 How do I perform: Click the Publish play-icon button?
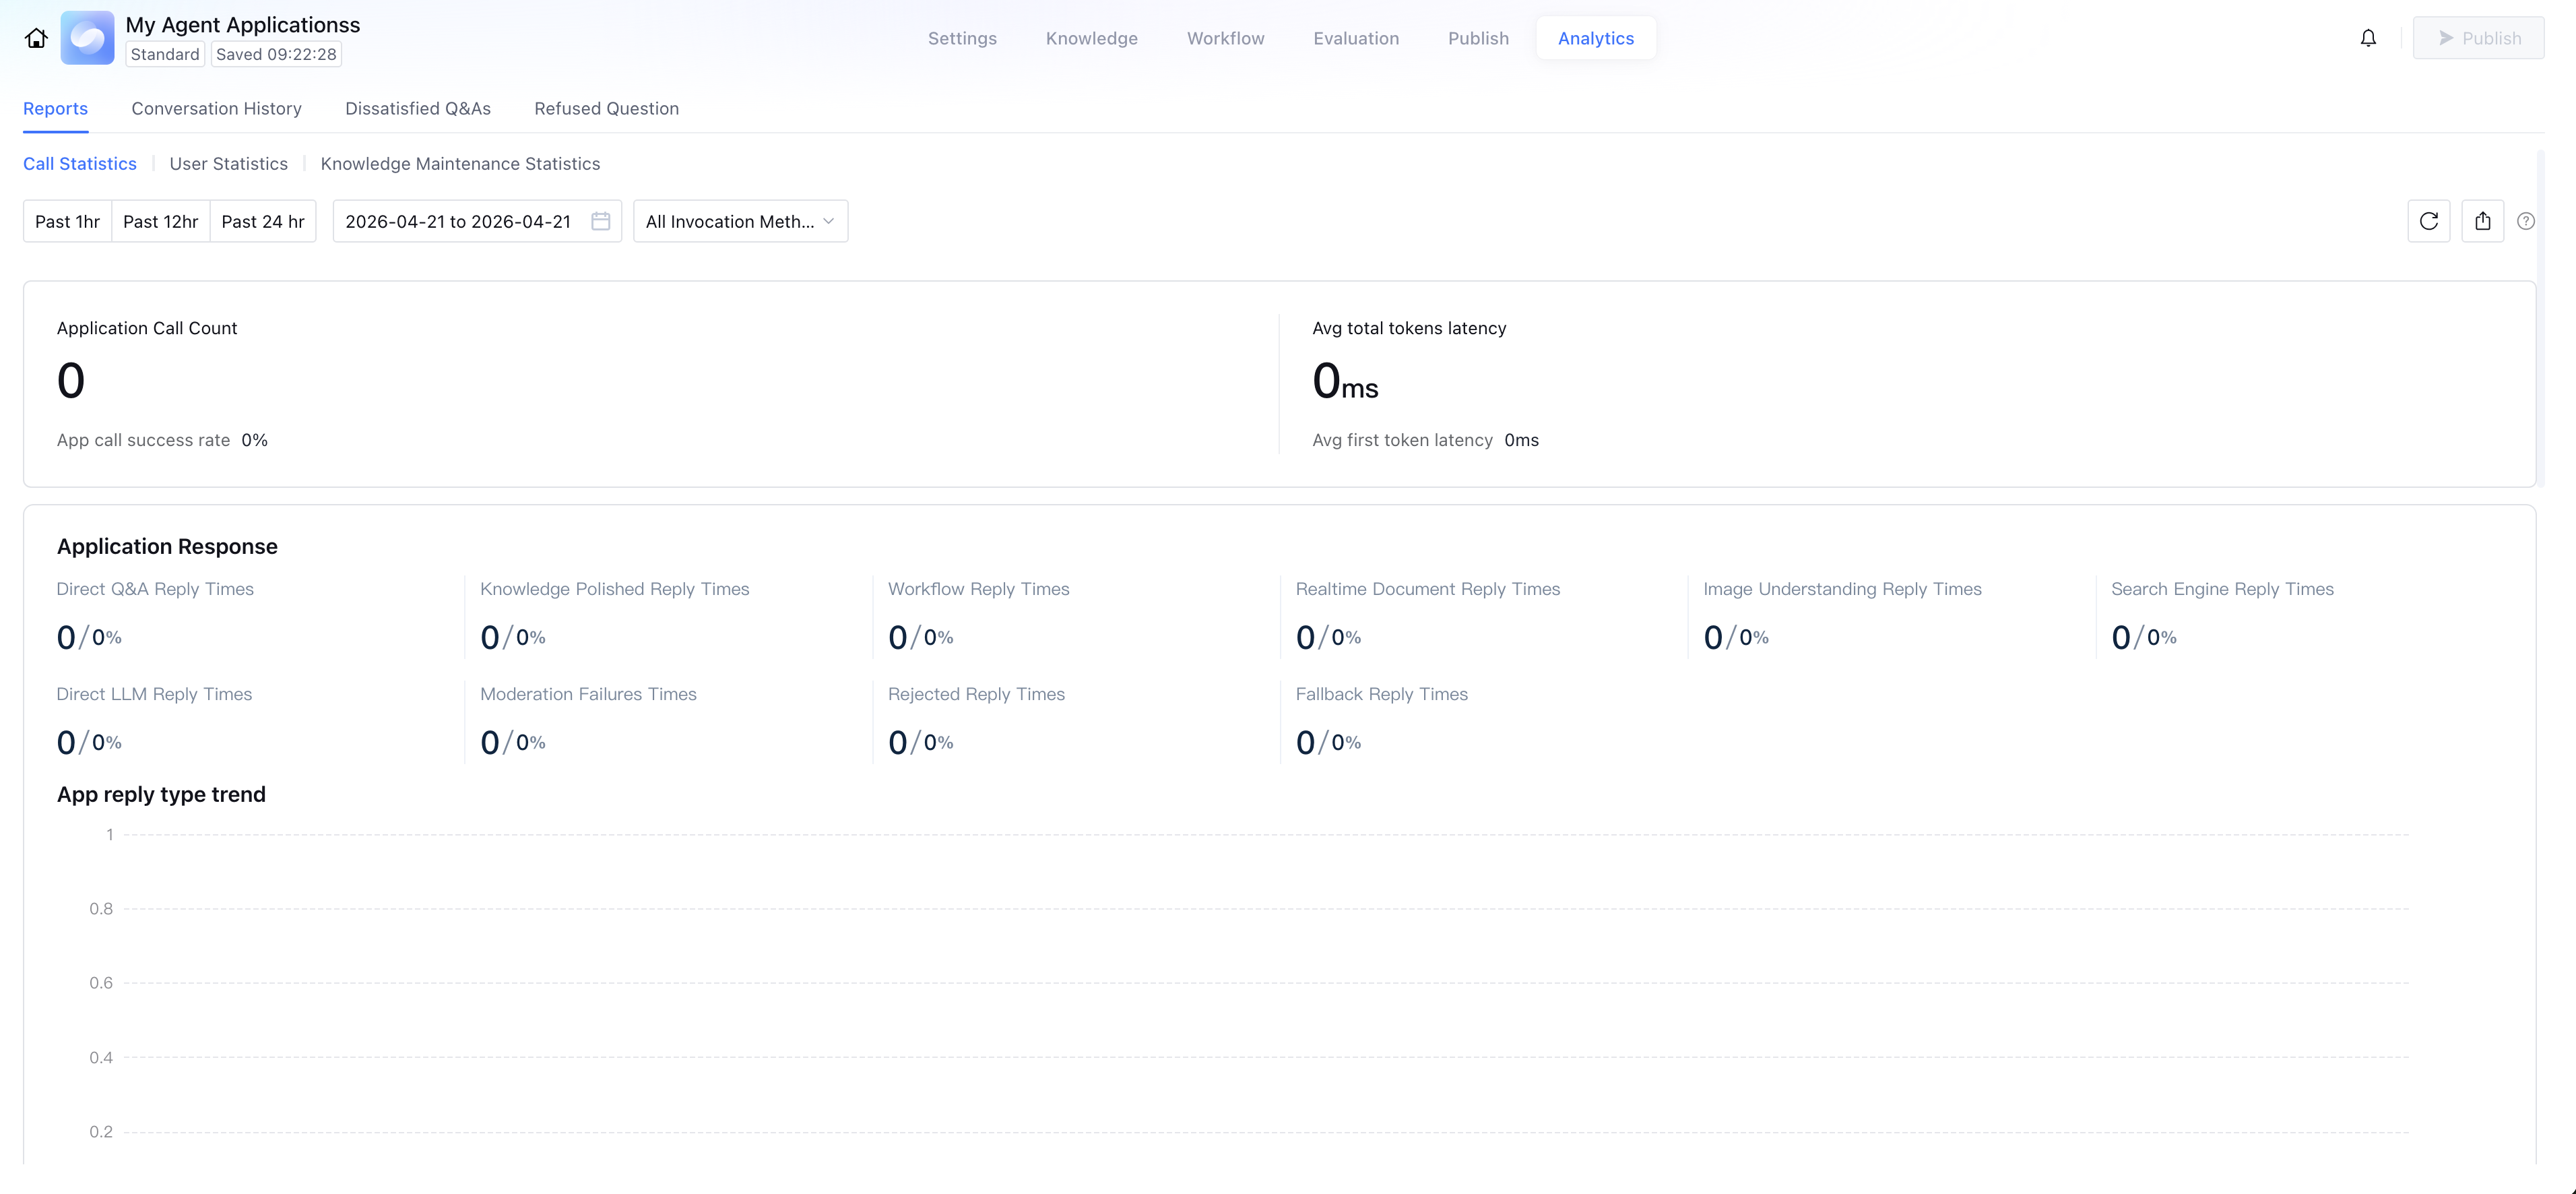coord(2478,38)
